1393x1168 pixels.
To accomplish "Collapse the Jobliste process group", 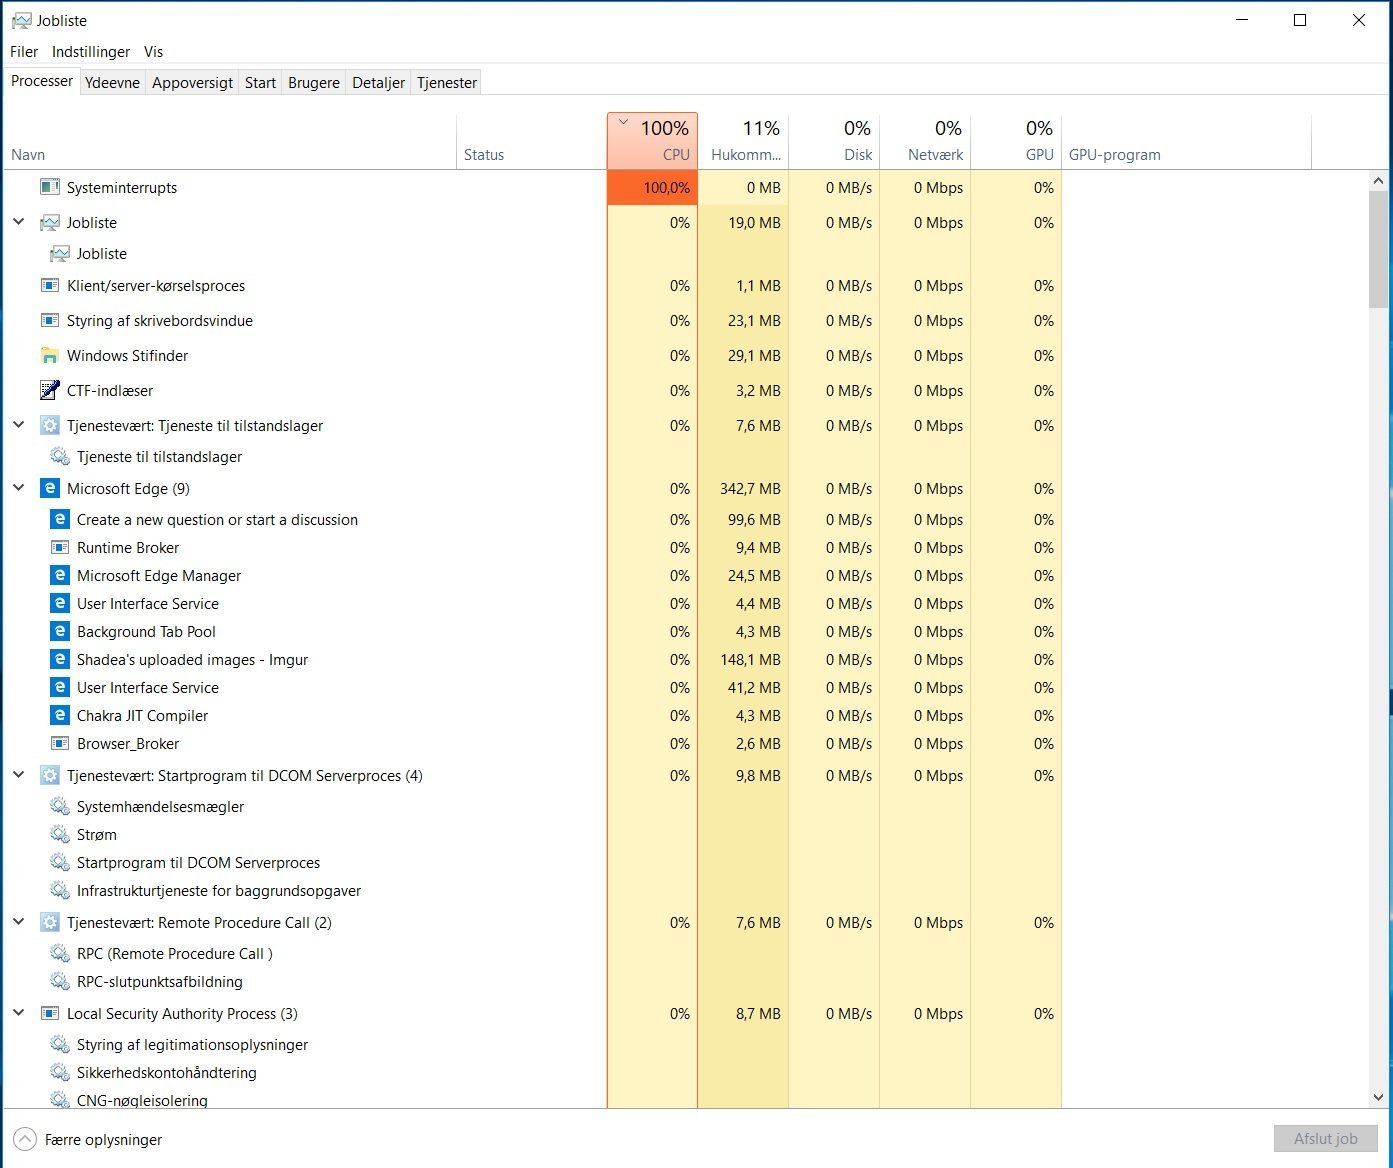I will coord(18,222).
